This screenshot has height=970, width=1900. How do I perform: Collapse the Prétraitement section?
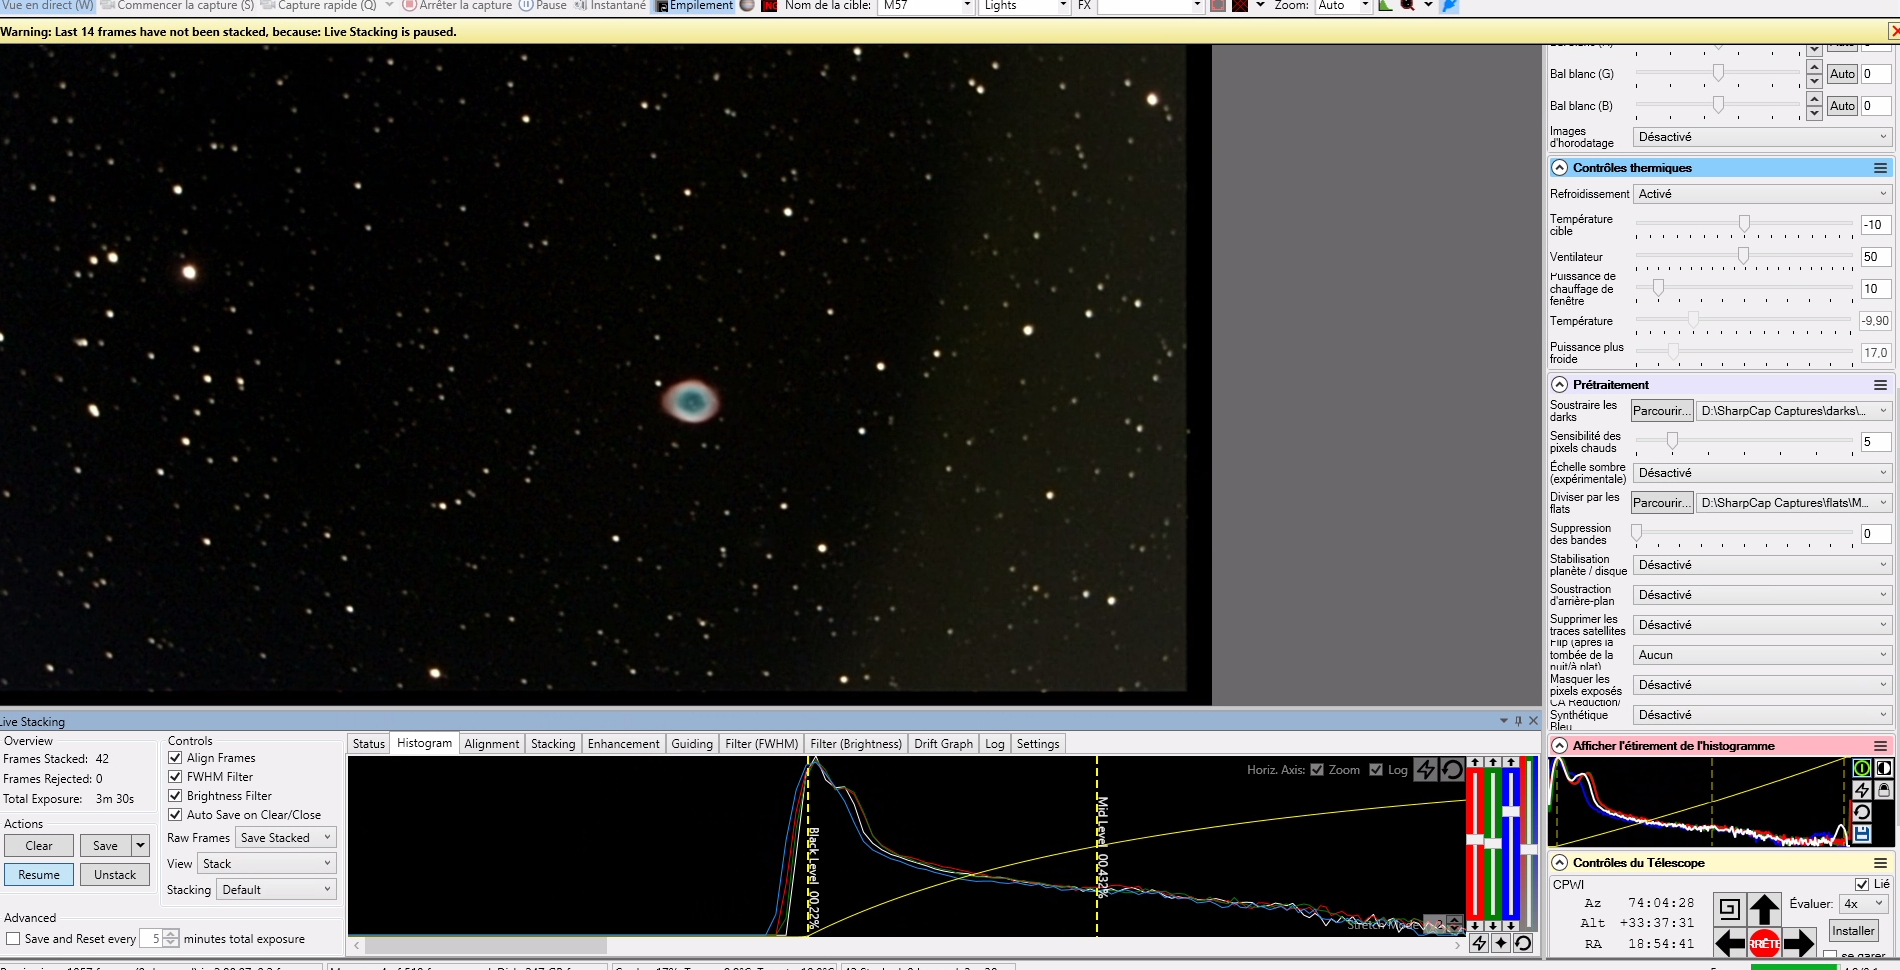(x=1559, y=385)
